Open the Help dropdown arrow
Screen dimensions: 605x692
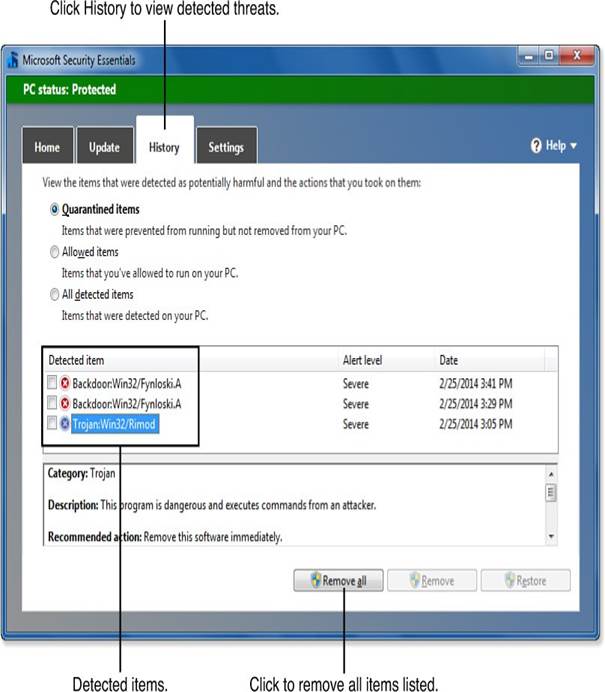574,146
